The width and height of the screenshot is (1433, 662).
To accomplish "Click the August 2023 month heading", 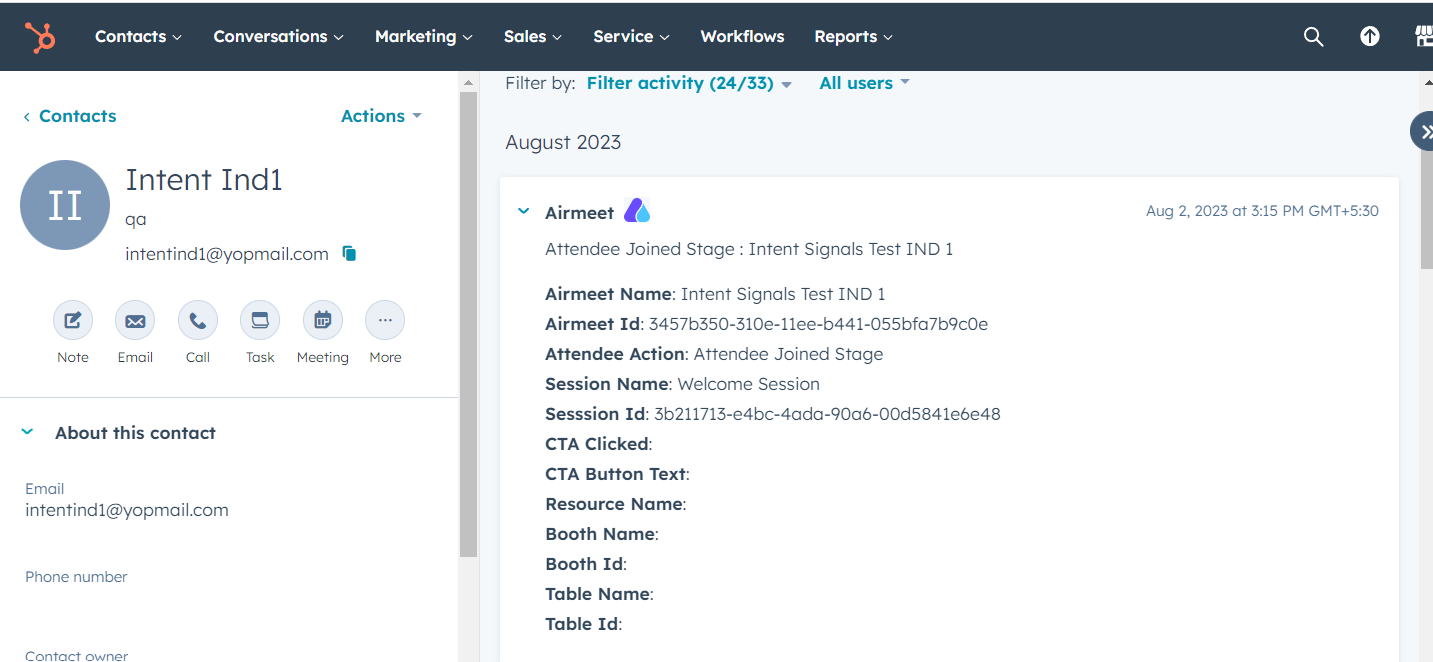I will point(563,142).
